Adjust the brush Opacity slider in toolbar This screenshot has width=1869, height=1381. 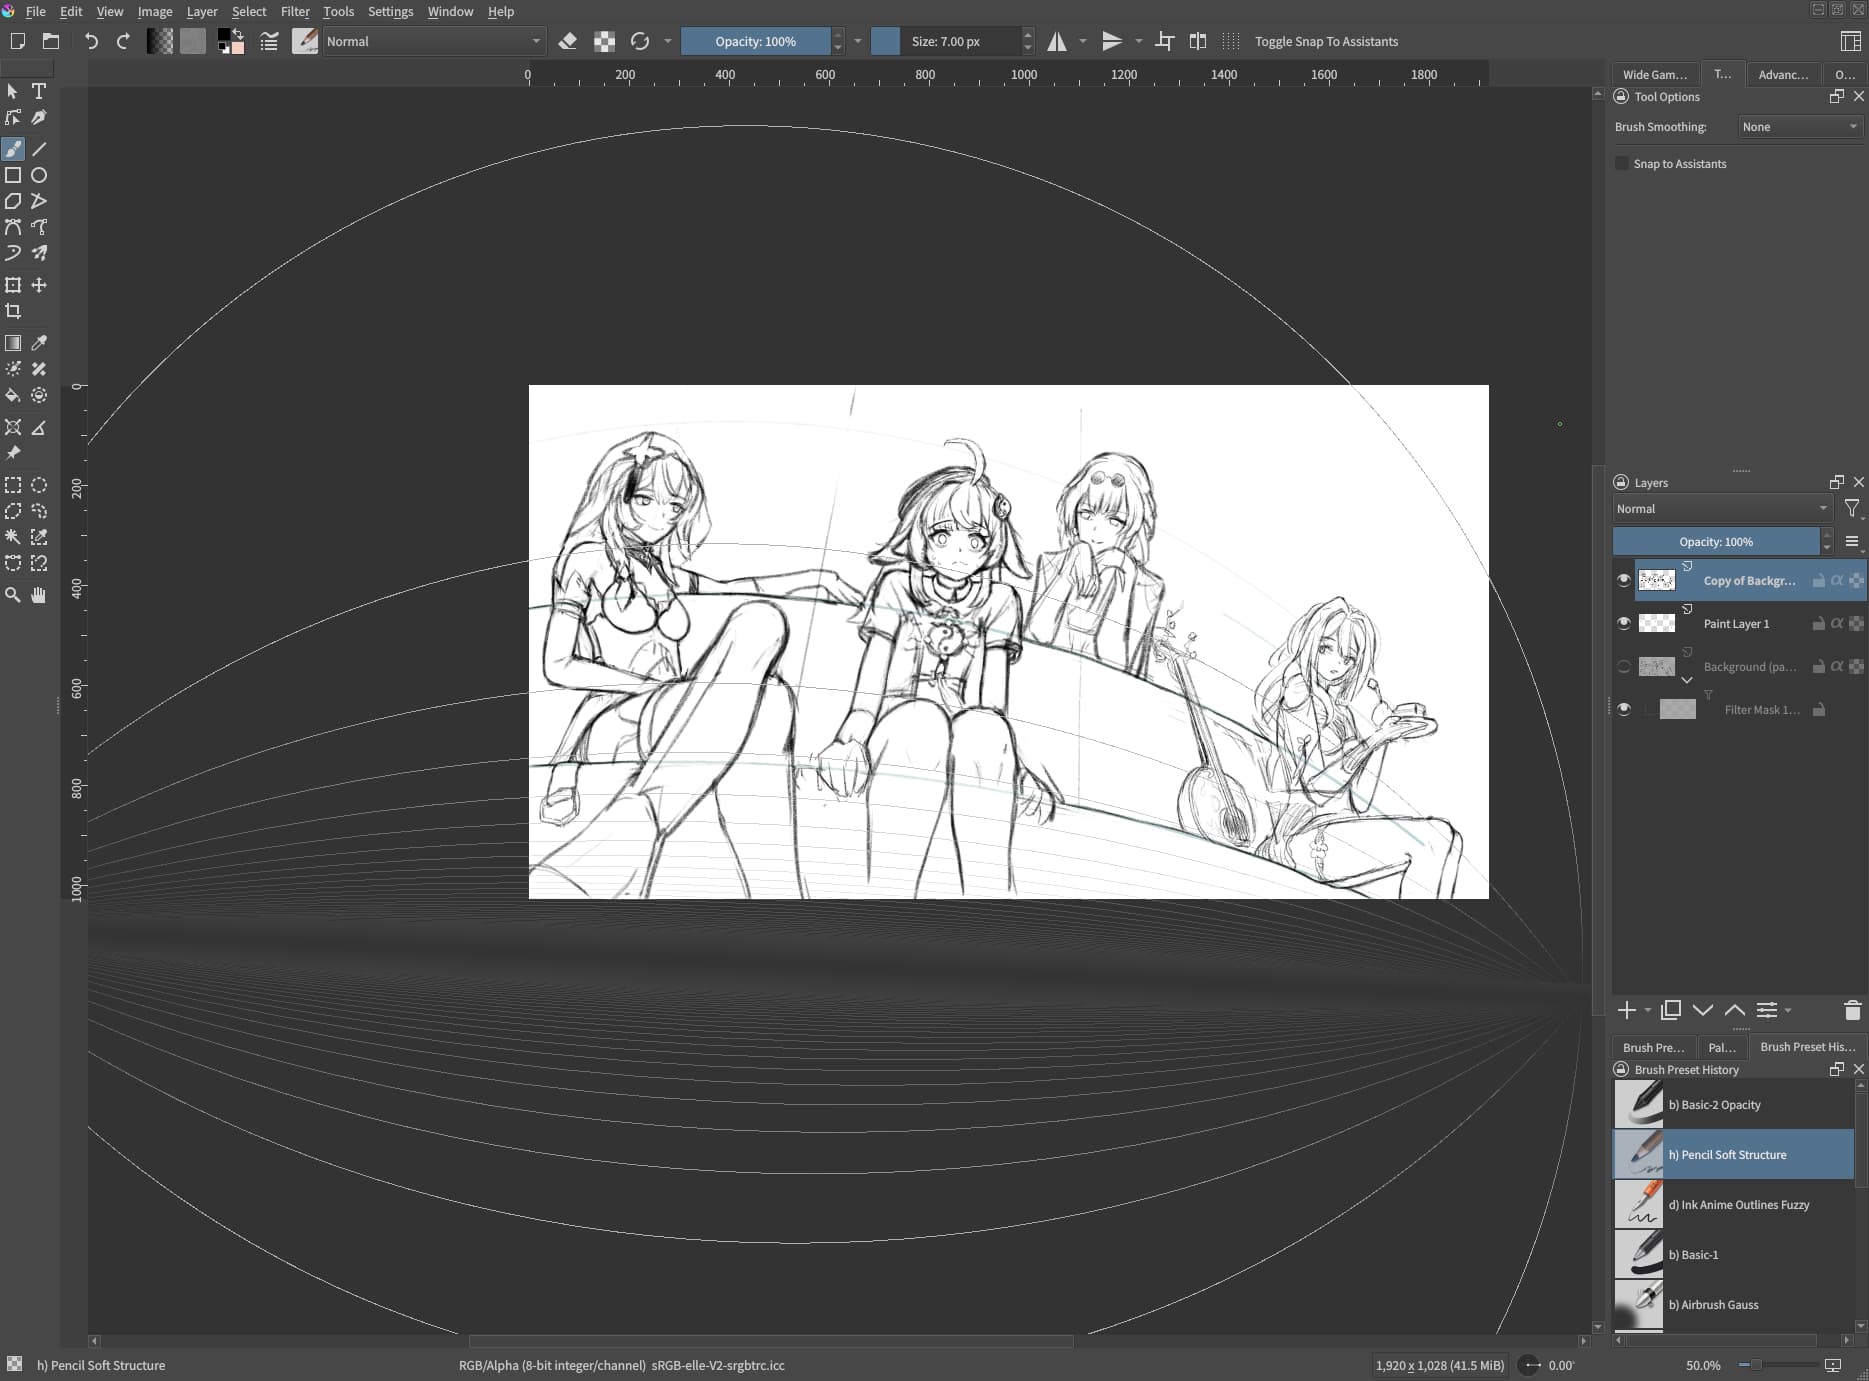coord(755,41)
